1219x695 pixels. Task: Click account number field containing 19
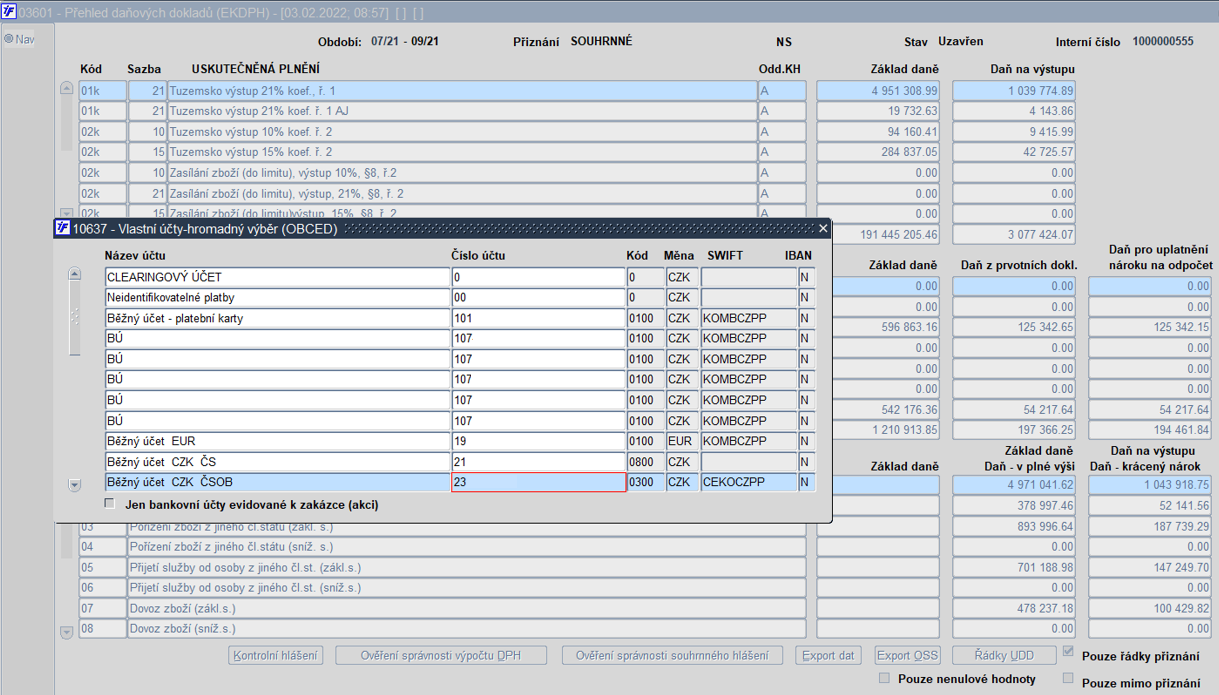click(x=538, y=441)
